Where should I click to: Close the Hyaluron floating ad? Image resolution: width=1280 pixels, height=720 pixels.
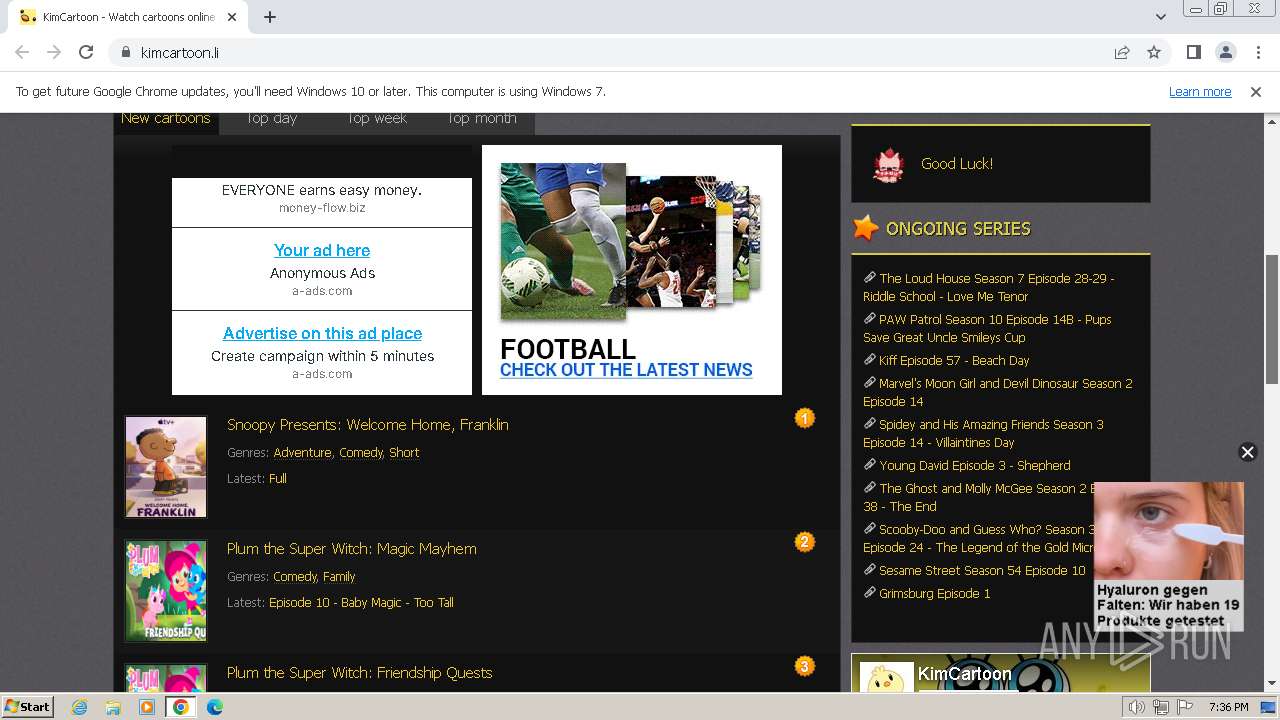(1247, 452)
